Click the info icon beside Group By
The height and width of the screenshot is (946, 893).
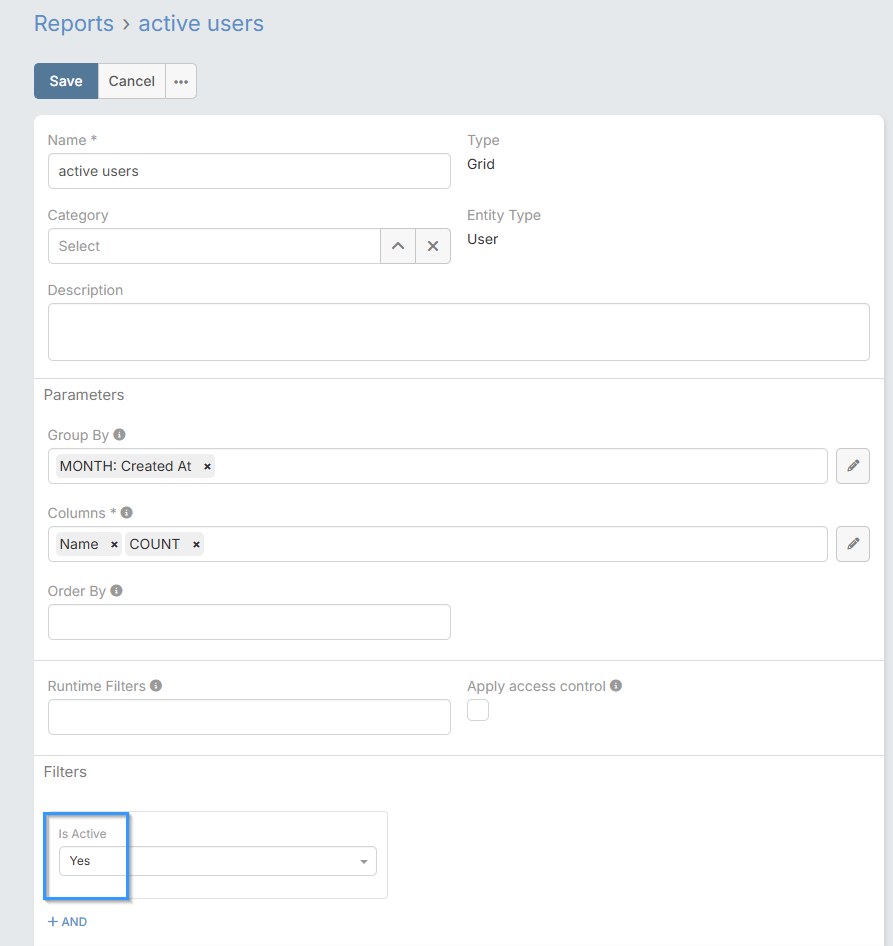click(120, 435)
